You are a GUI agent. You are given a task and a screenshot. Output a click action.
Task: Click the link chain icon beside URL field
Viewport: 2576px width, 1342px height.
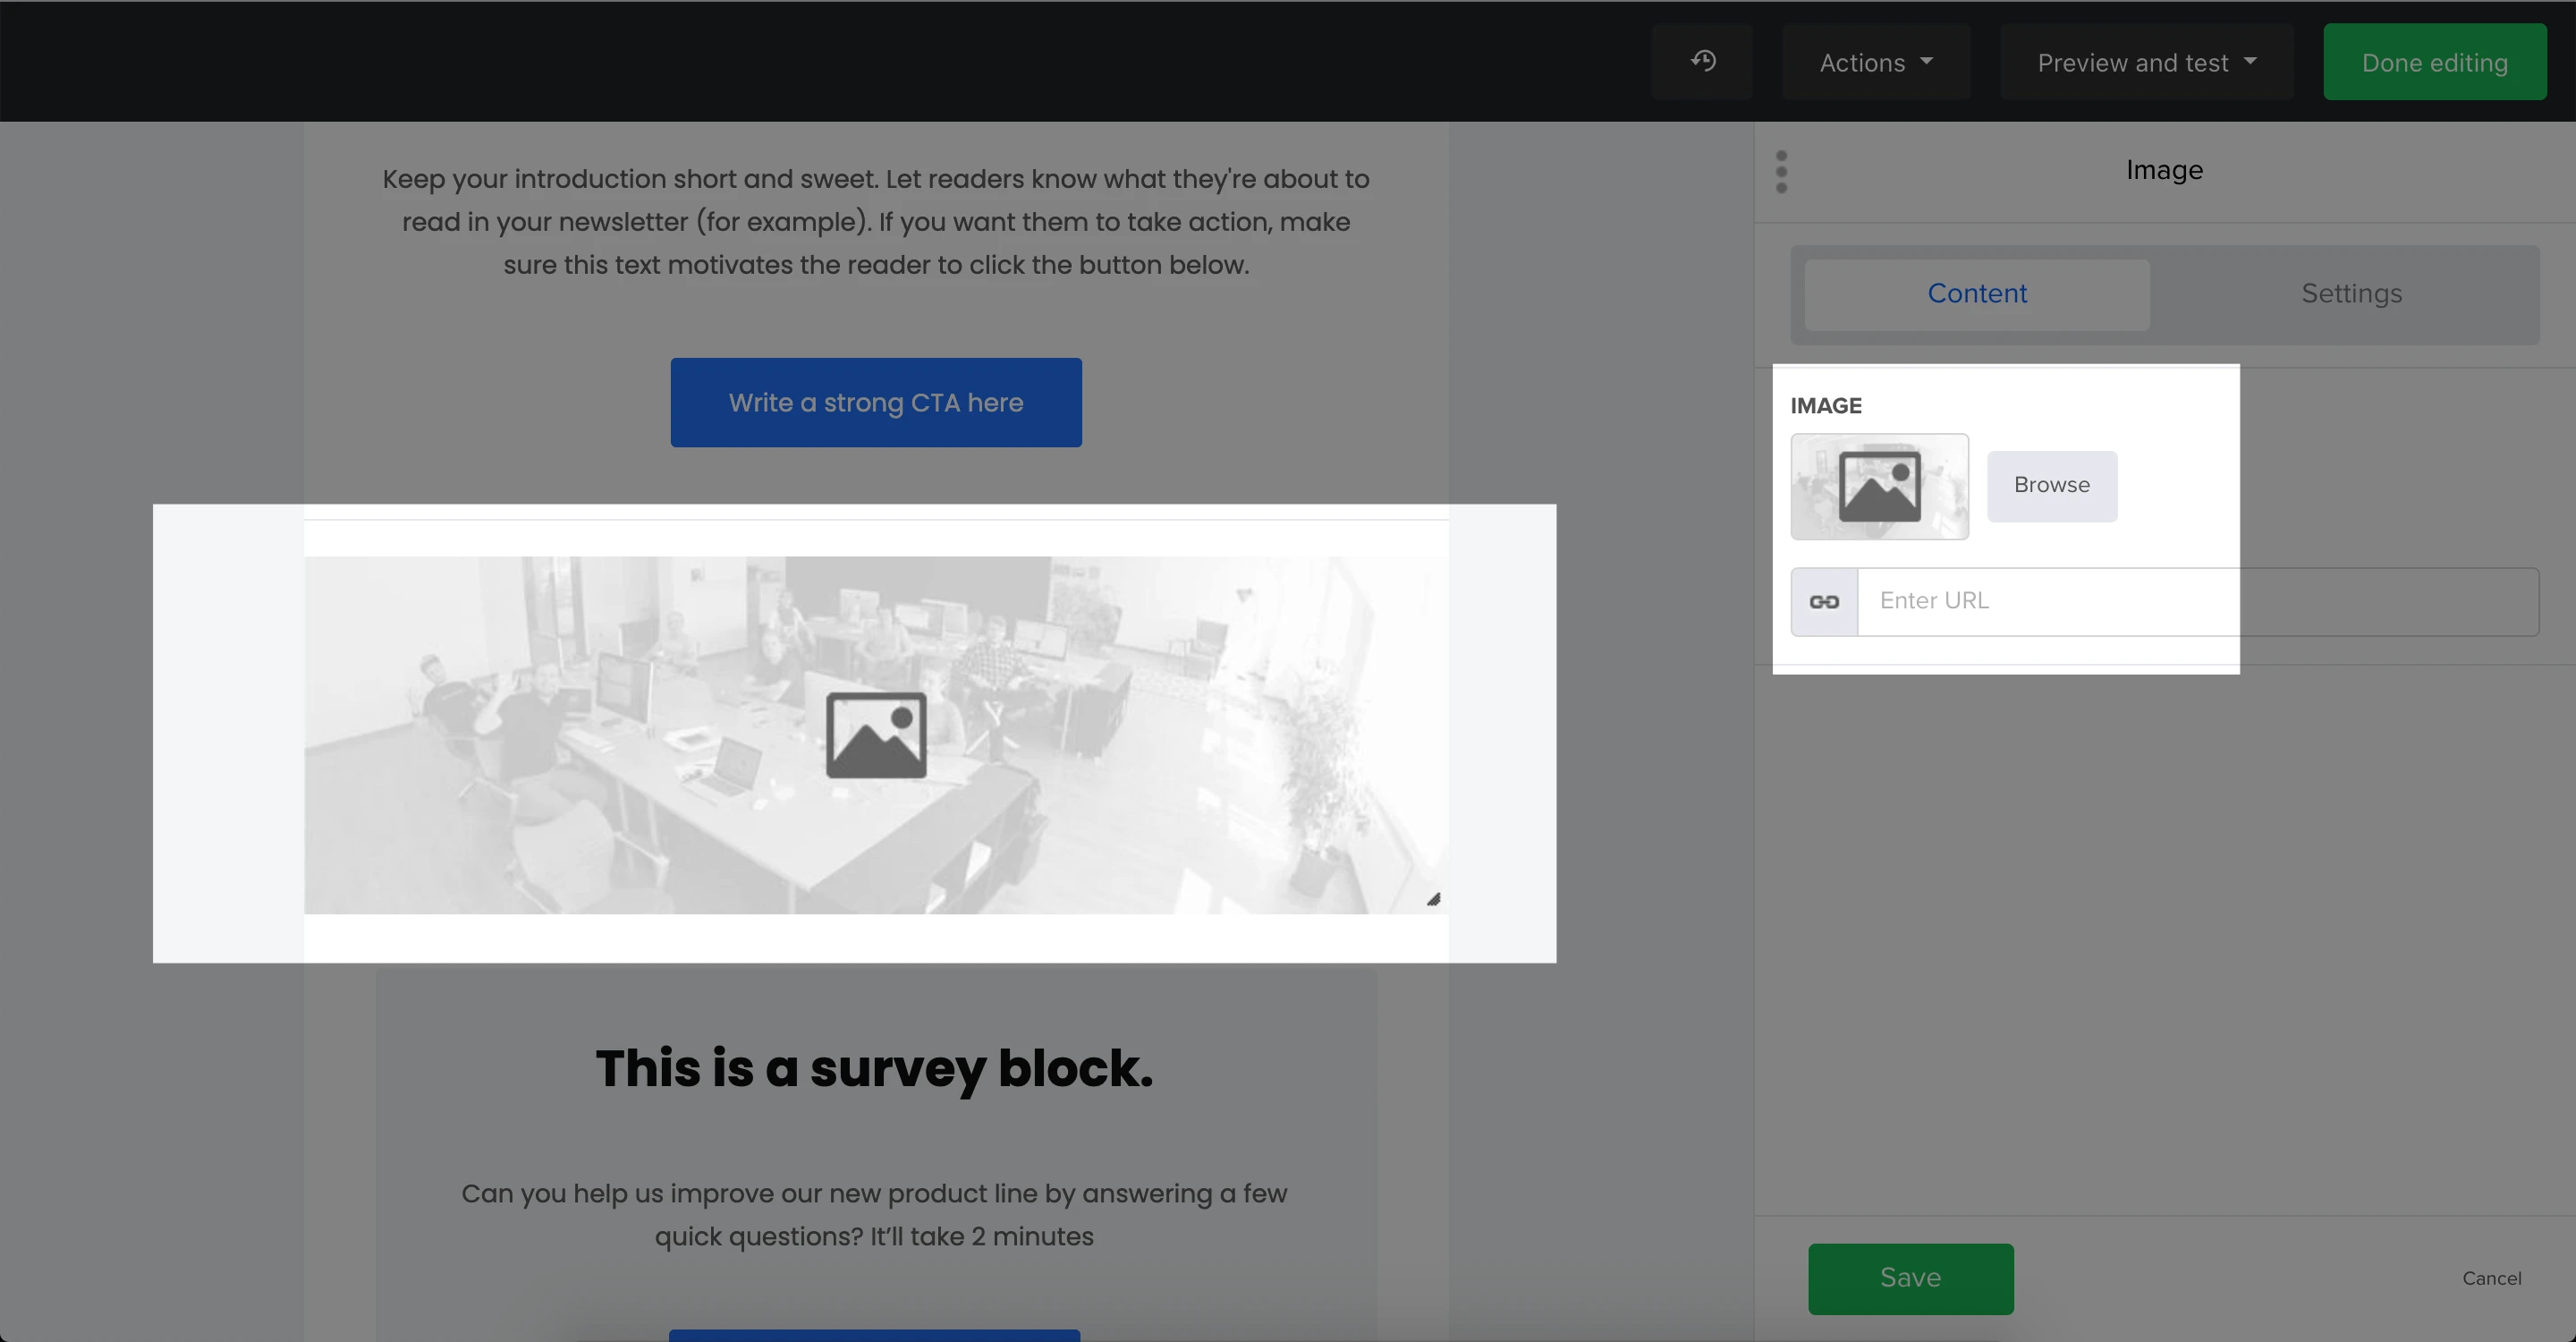coord(1824,602)
